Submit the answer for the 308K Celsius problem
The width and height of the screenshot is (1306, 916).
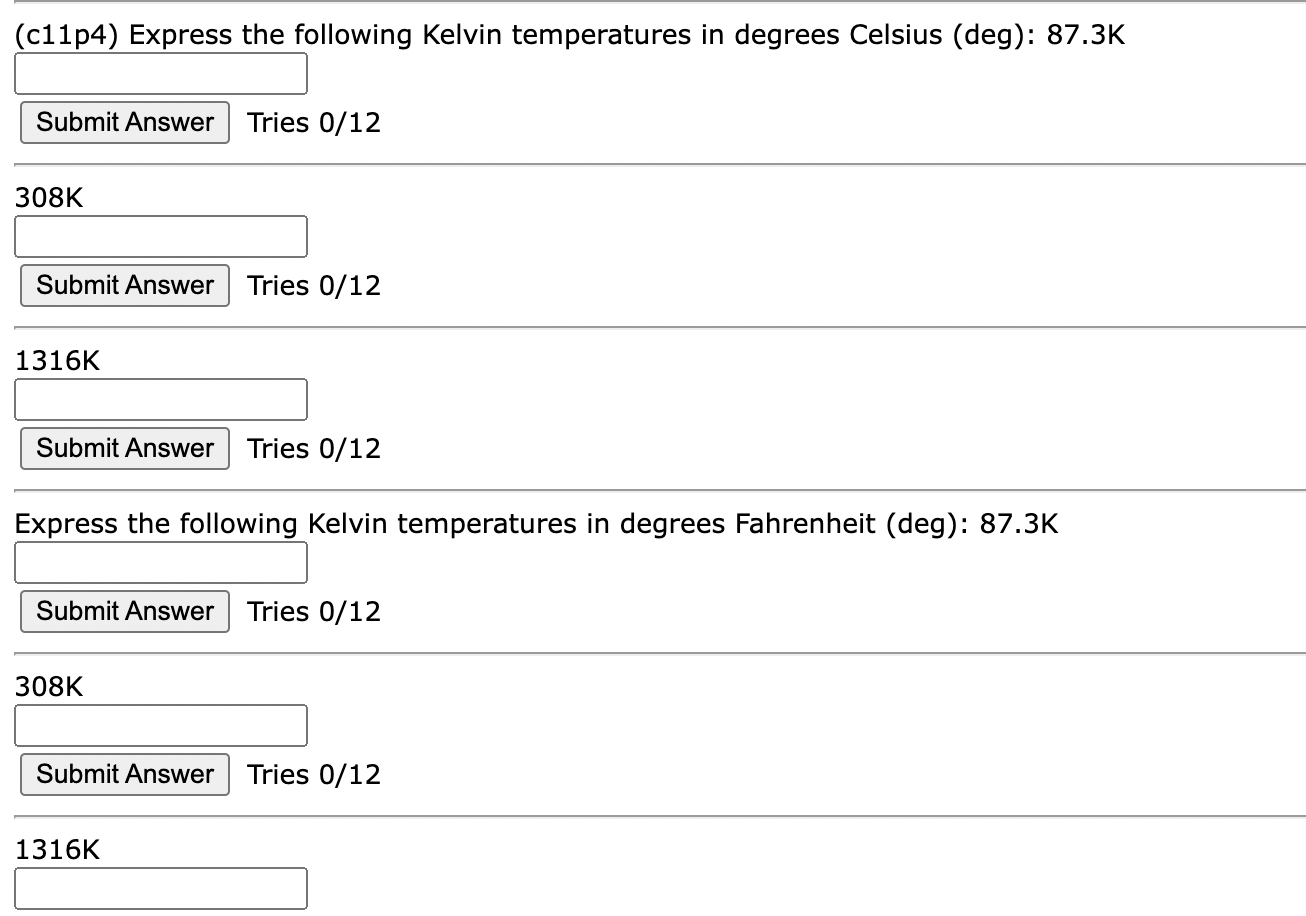point(124,285)
